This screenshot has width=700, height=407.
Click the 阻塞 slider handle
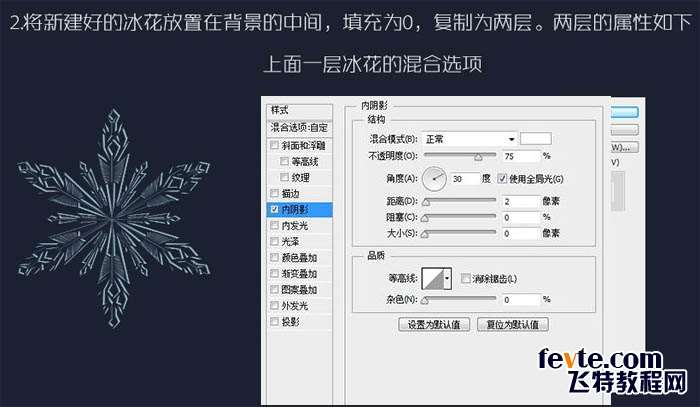click(425, 218)
